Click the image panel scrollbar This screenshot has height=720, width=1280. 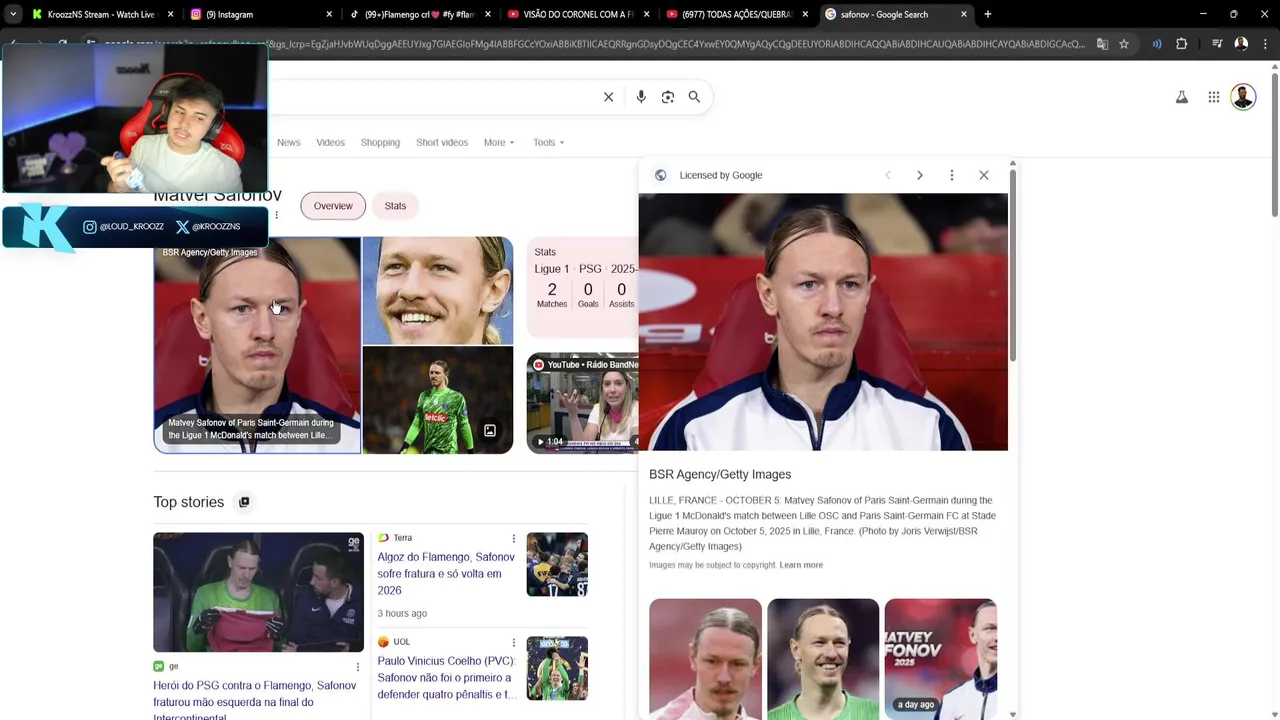(1013, 267)
